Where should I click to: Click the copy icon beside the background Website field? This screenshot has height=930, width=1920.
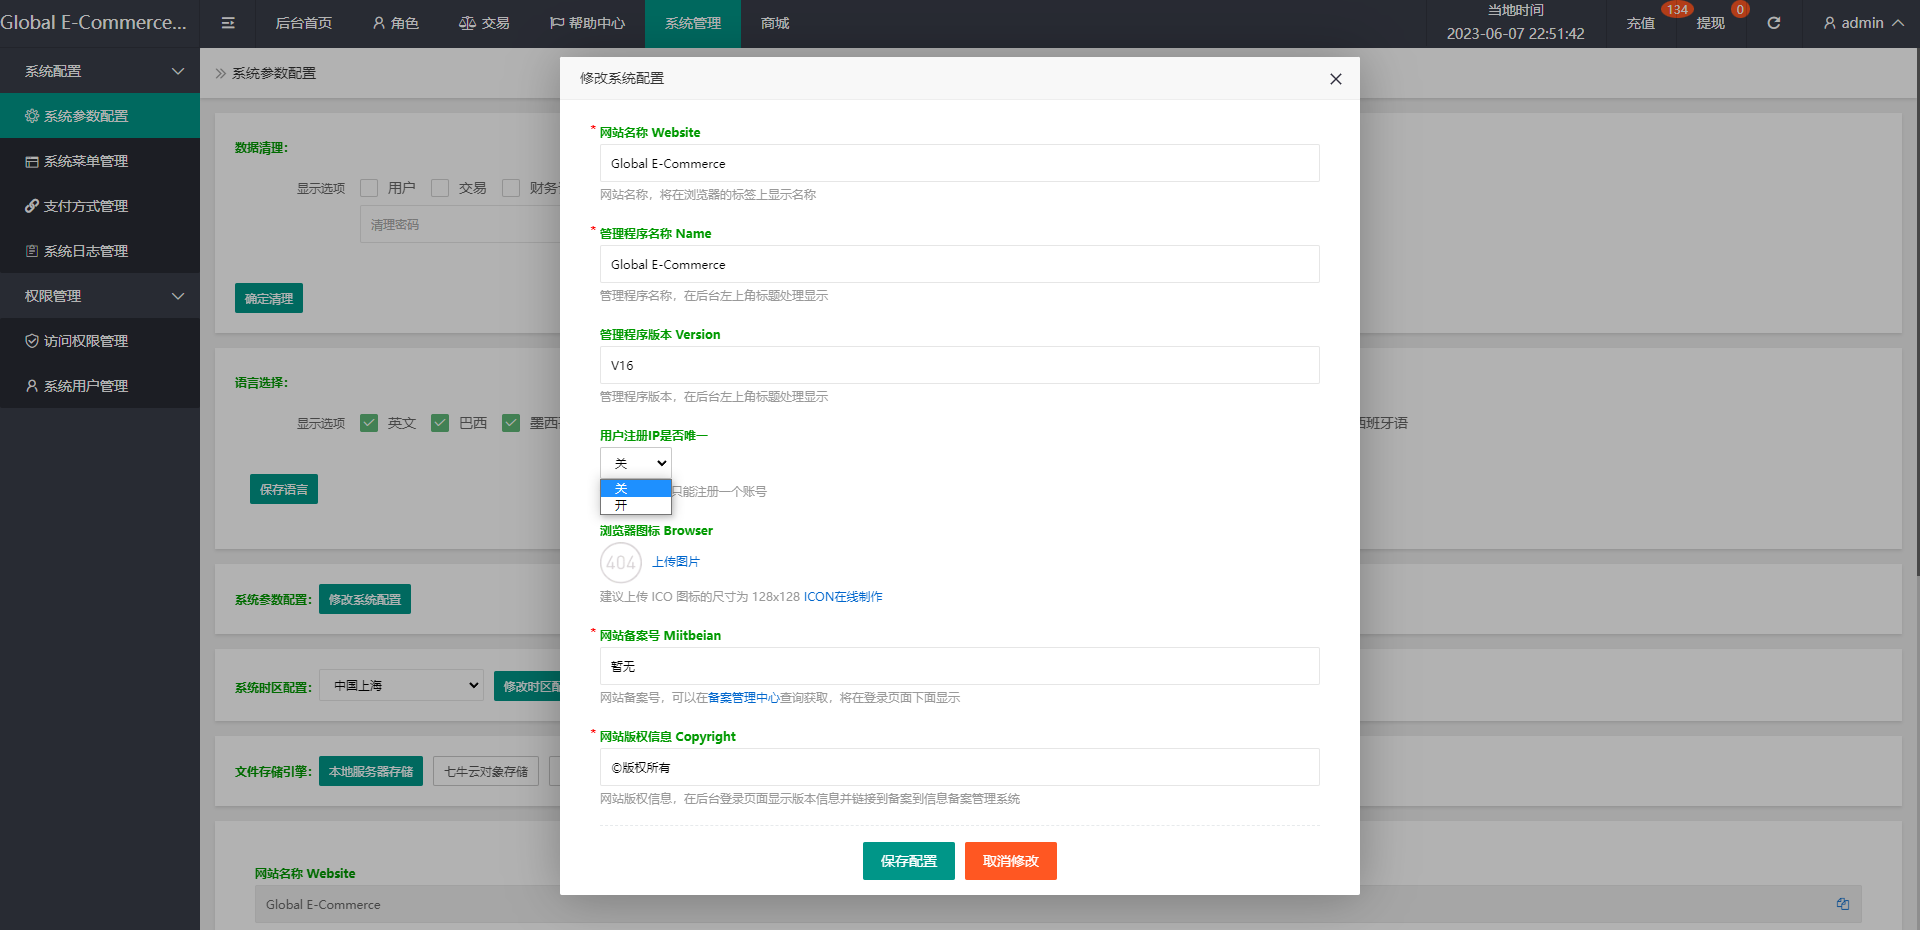[x=1842, y=904]
